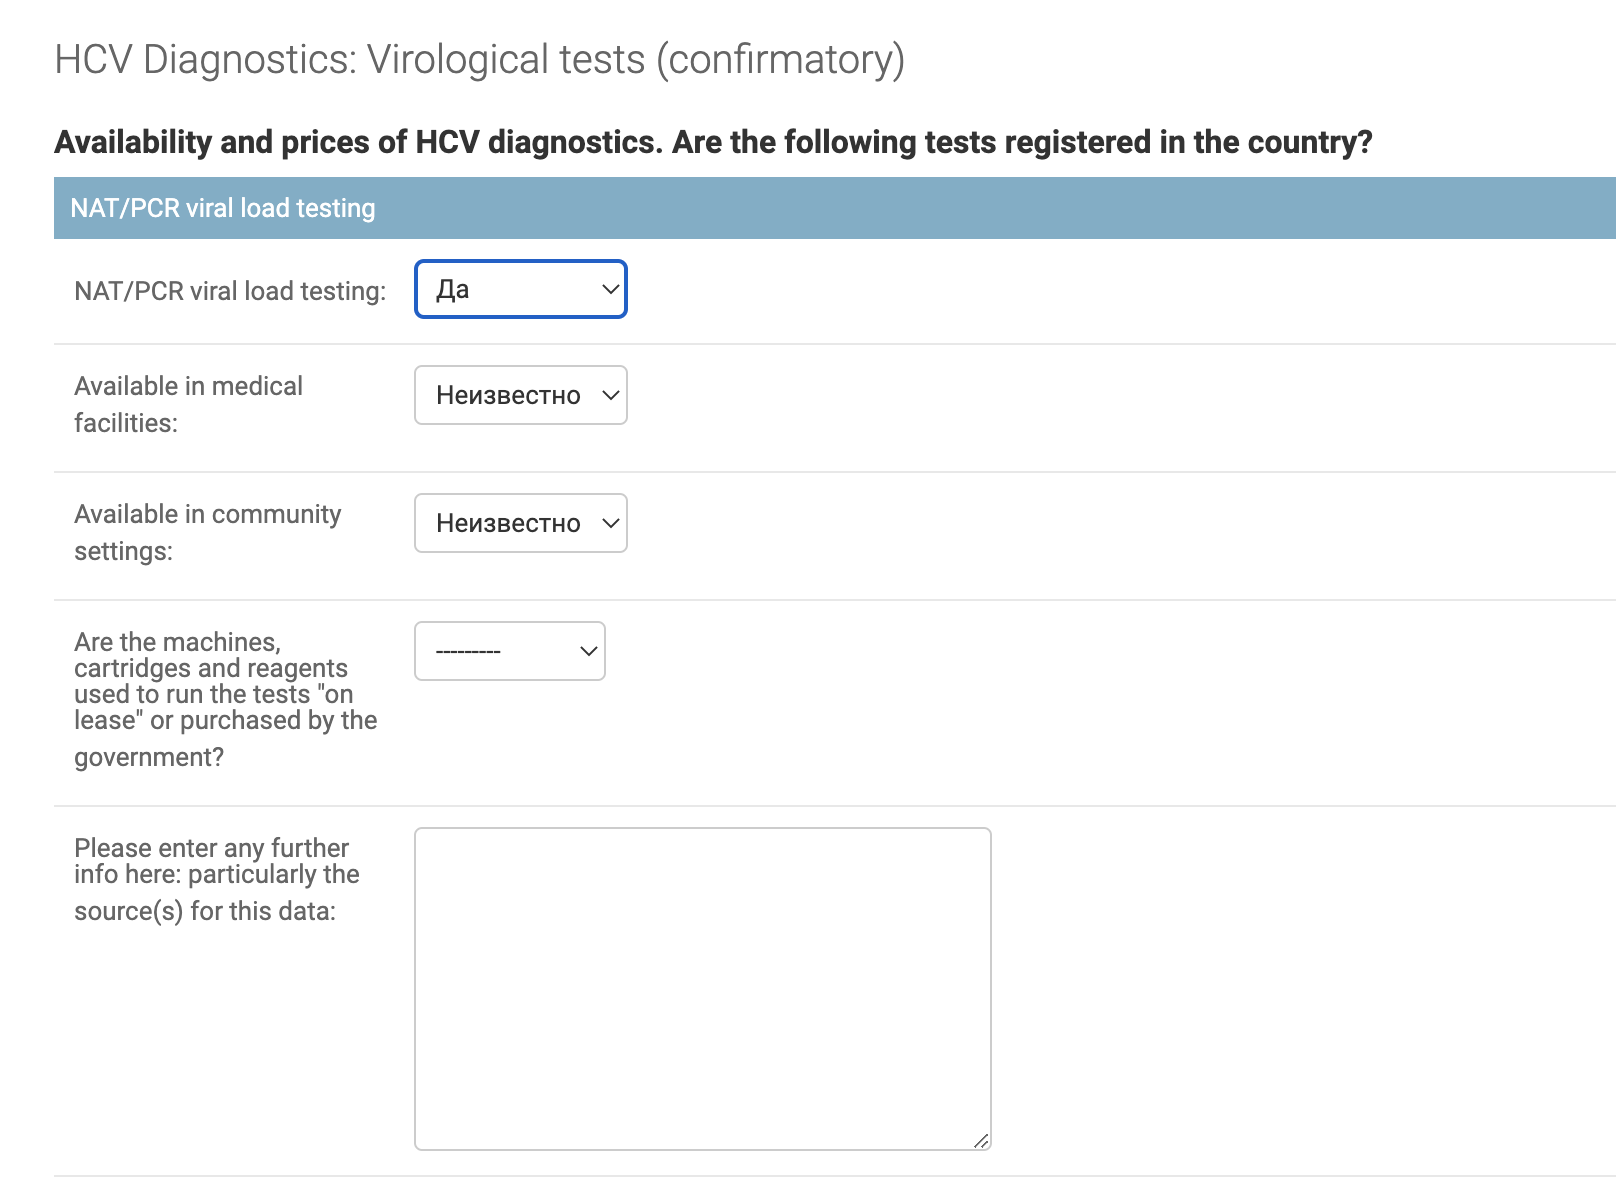This screenshot has height=1192, width=1616.
Task: Click the 'Available in medical facilities:' label
Action: coord(188,404)
